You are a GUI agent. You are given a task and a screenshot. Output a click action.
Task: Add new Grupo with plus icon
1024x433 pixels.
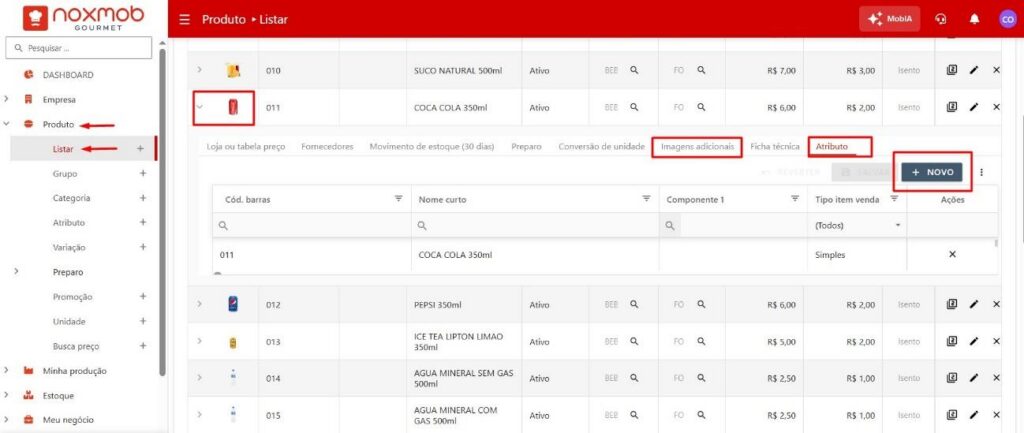[x=142, y=173]
